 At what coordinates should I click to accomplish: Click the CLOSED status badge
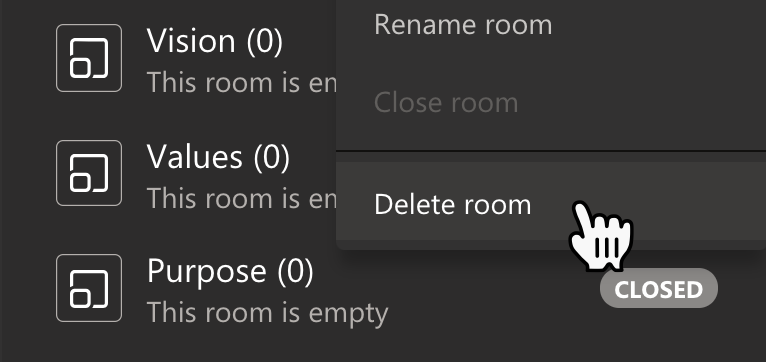pyautogui.click(x=659, y=288)
